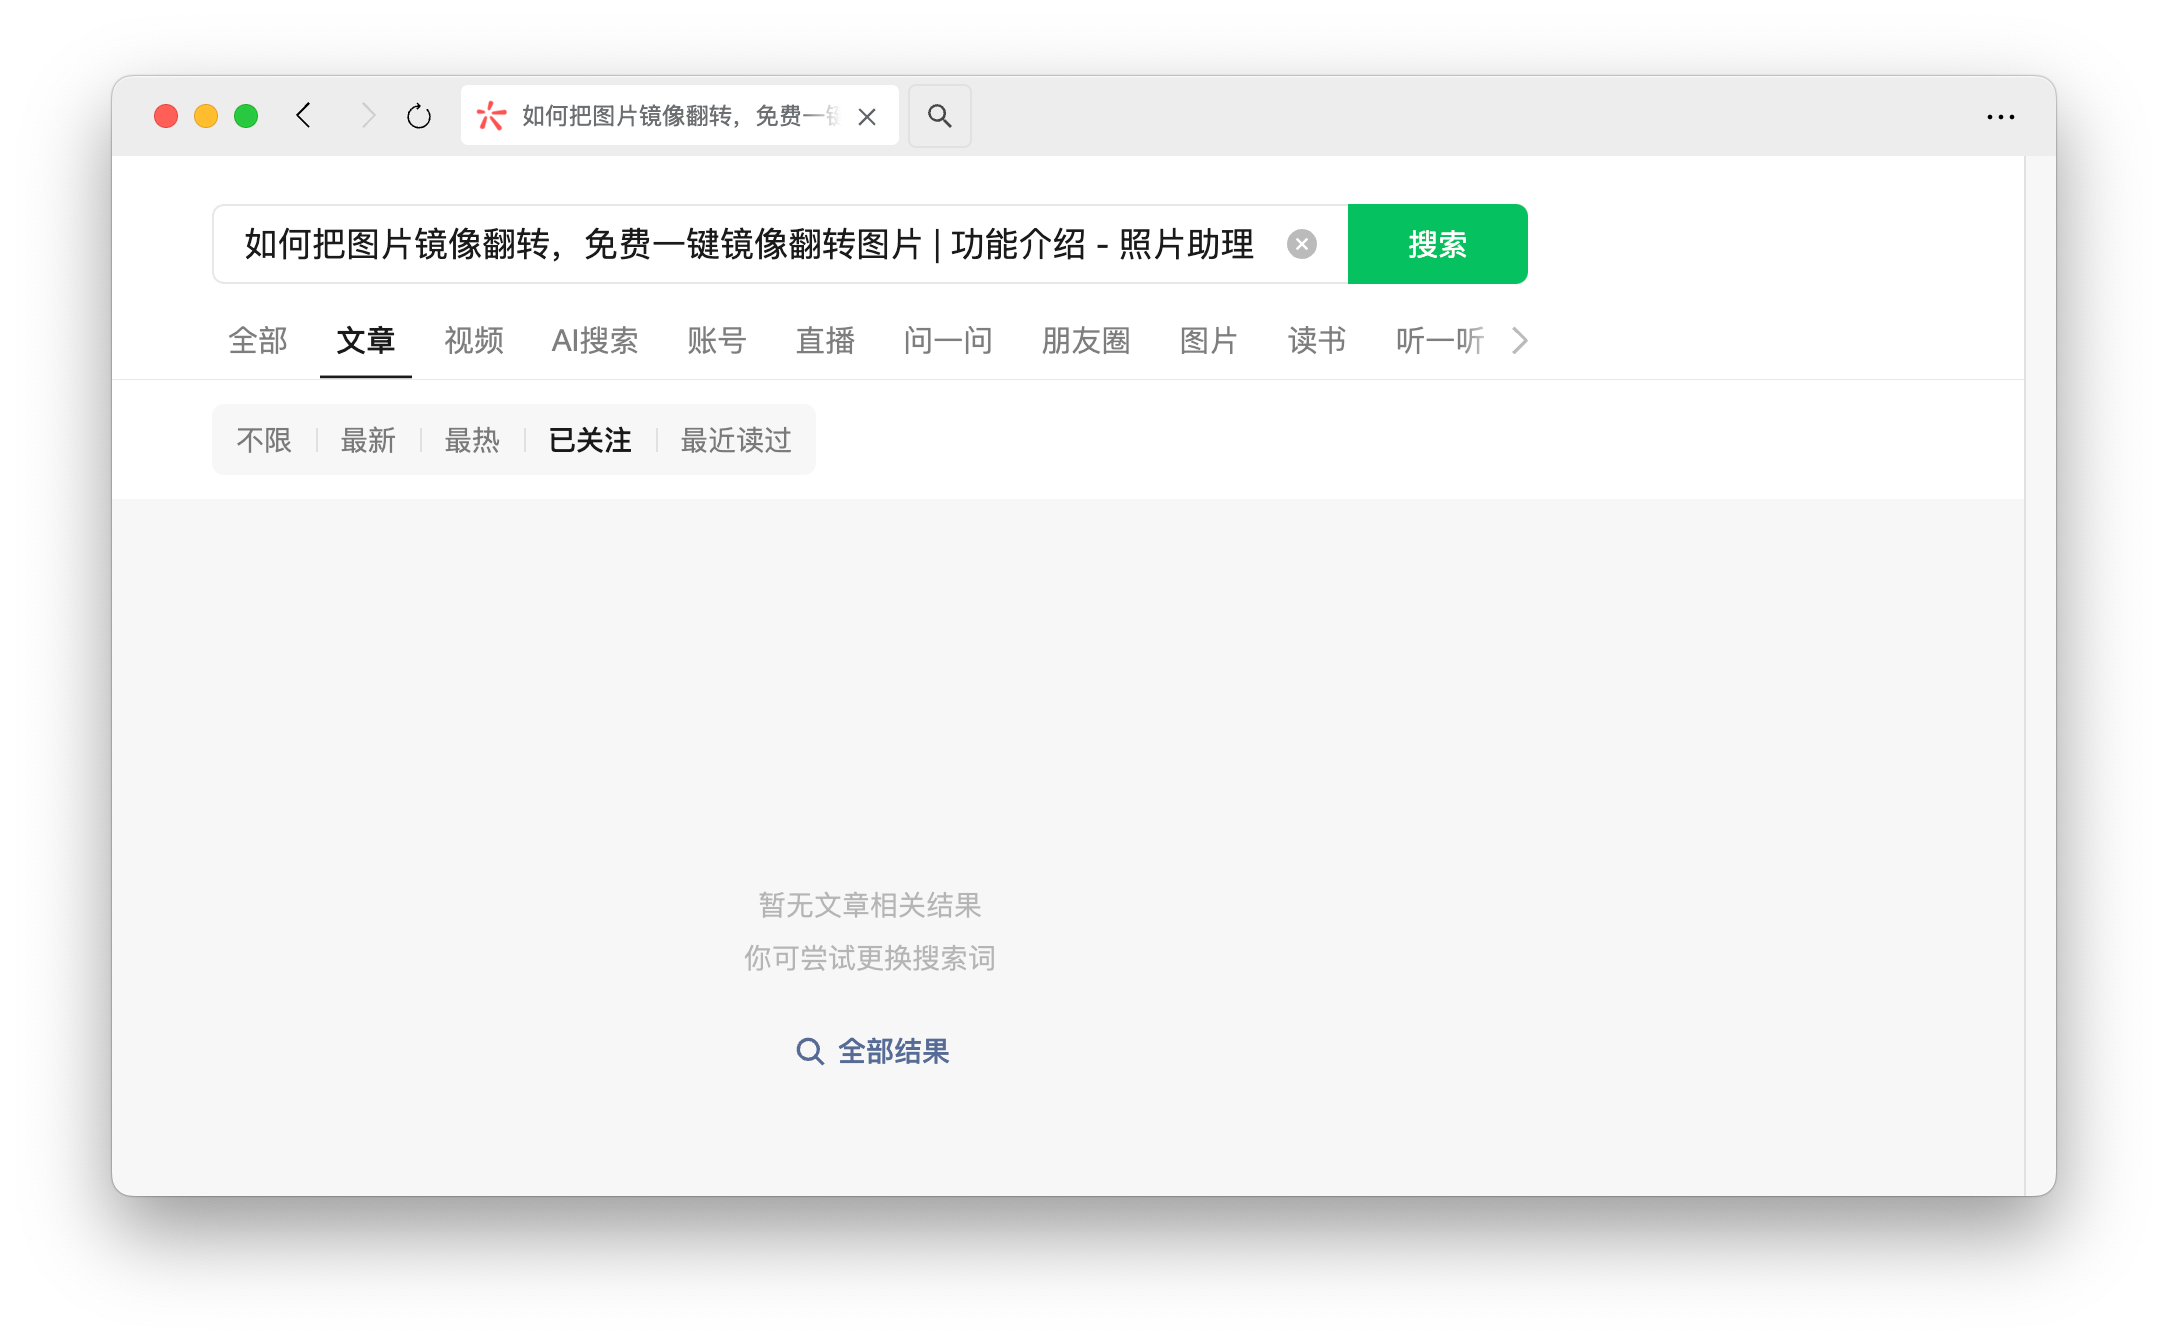Viewport: 2168px width, 1344px height.
Task: Open the three-dot more options menu
Action: coord(2000,117)
